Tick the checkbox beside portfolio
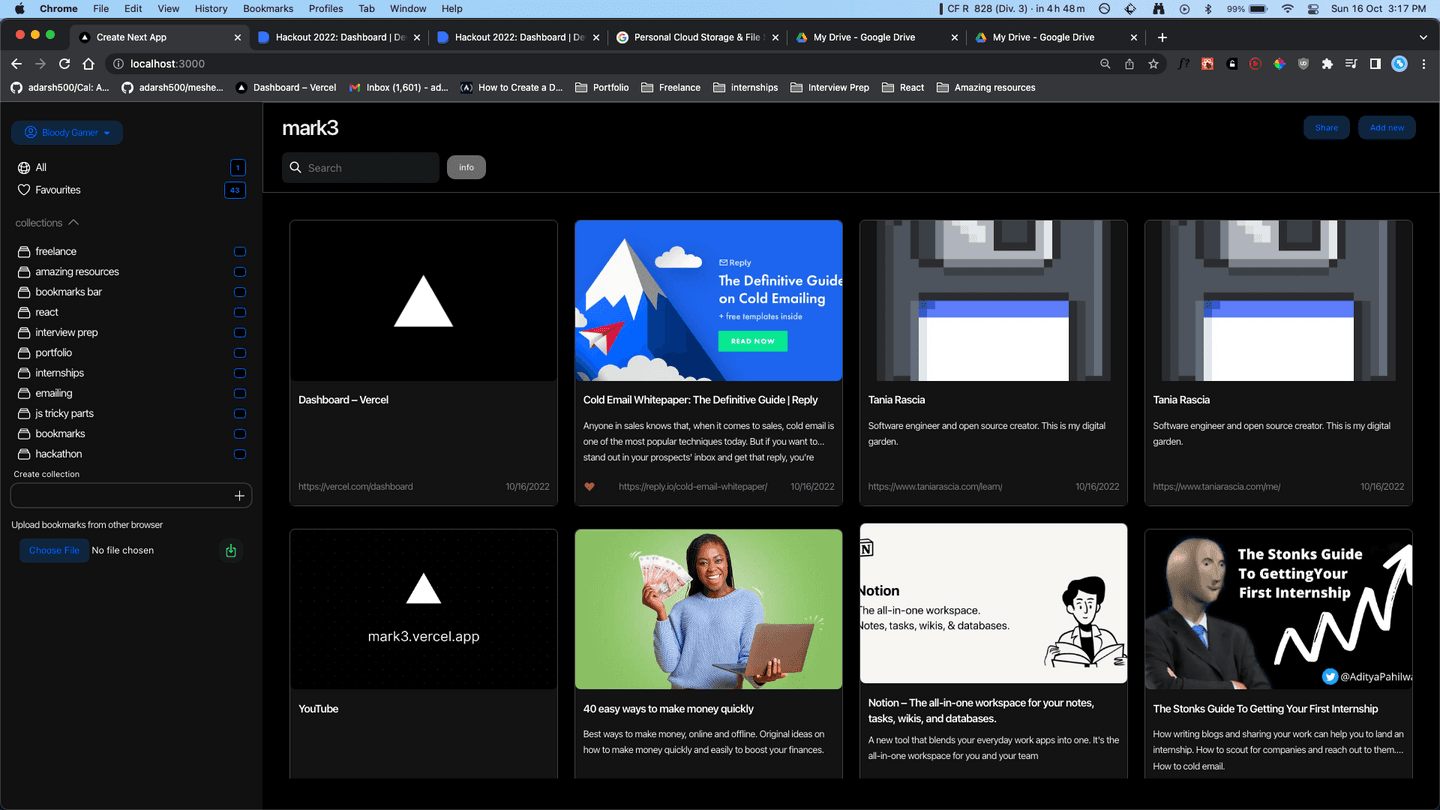The width and height of the screenshot is (1440, 810). (240, 353)
